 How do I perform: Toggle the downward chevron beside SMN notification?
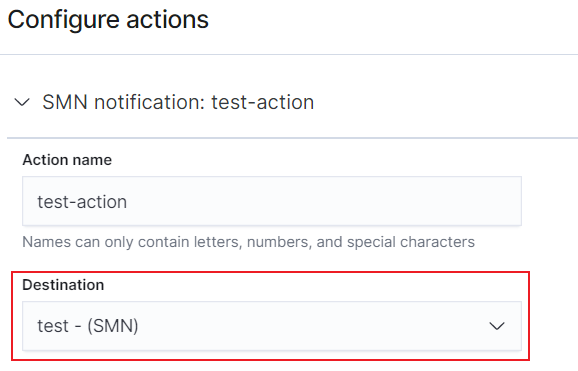pyautogui.click(x=22, y=102)
